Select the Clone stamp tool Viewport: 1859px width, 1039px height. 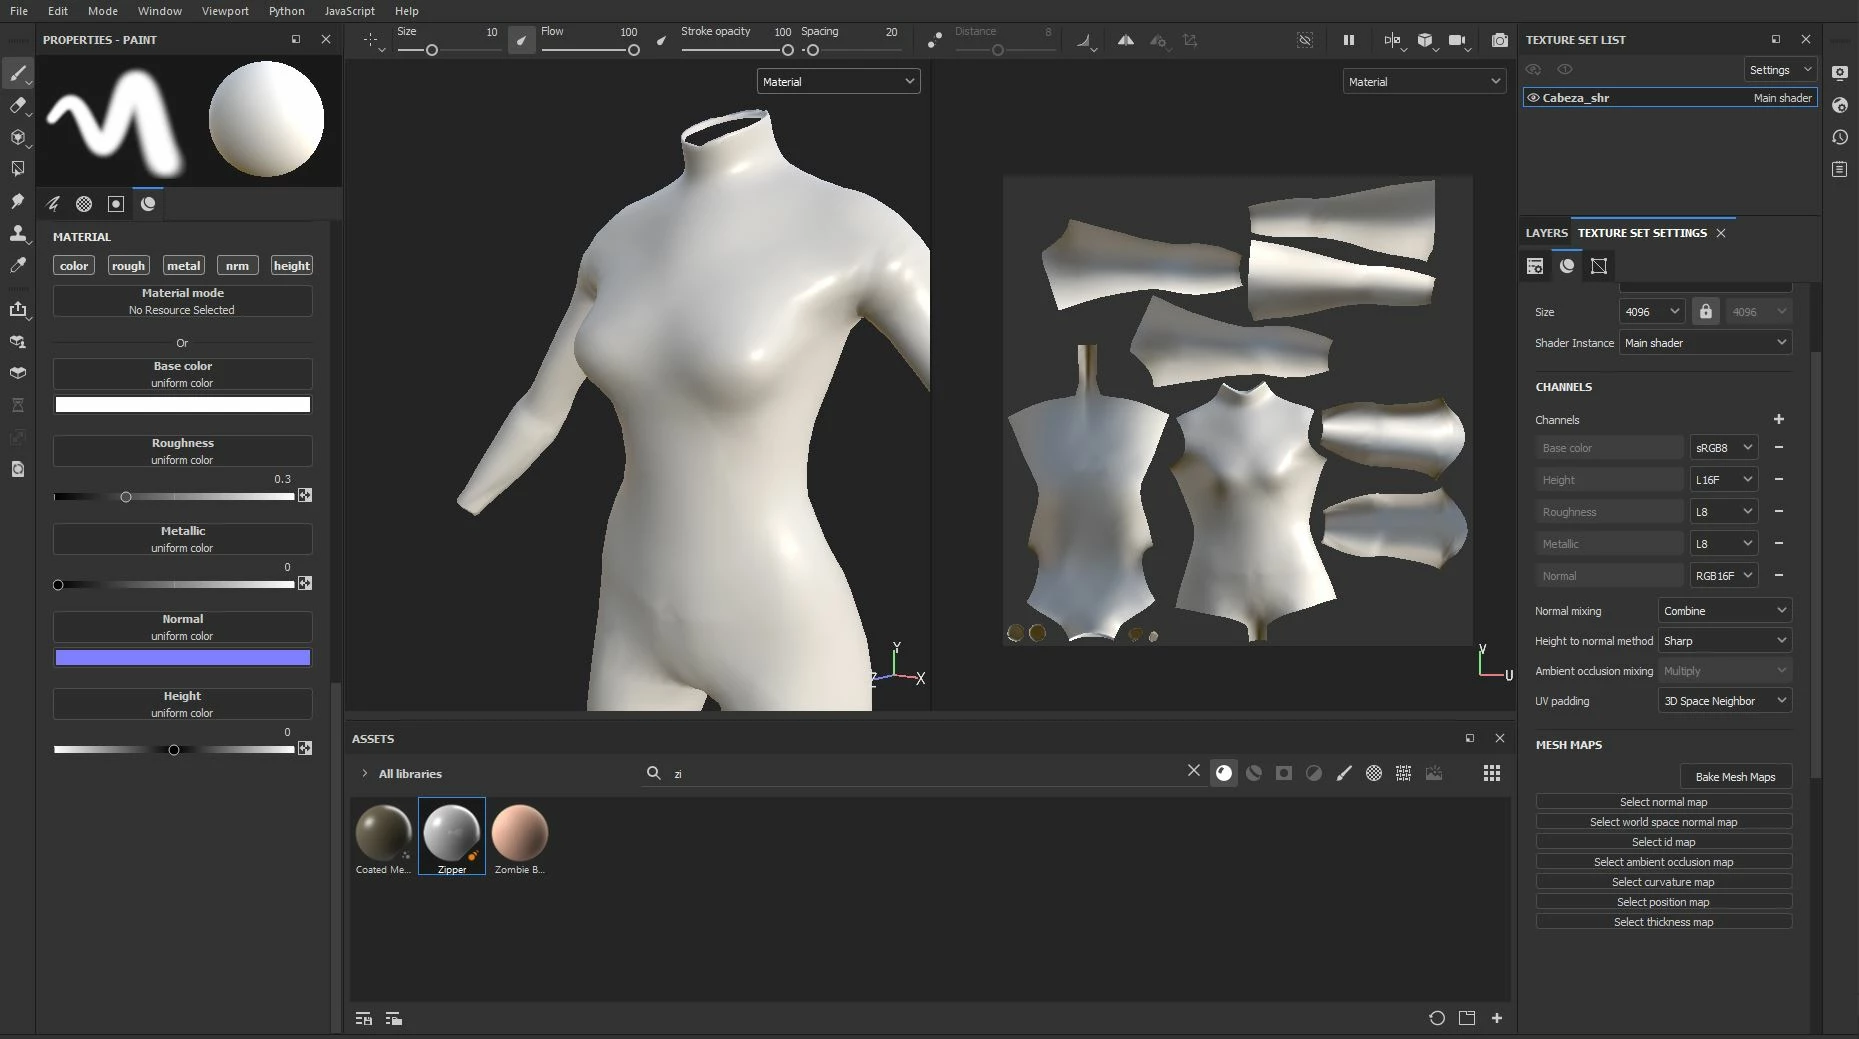pyautogui.click(x=17, y=233)
